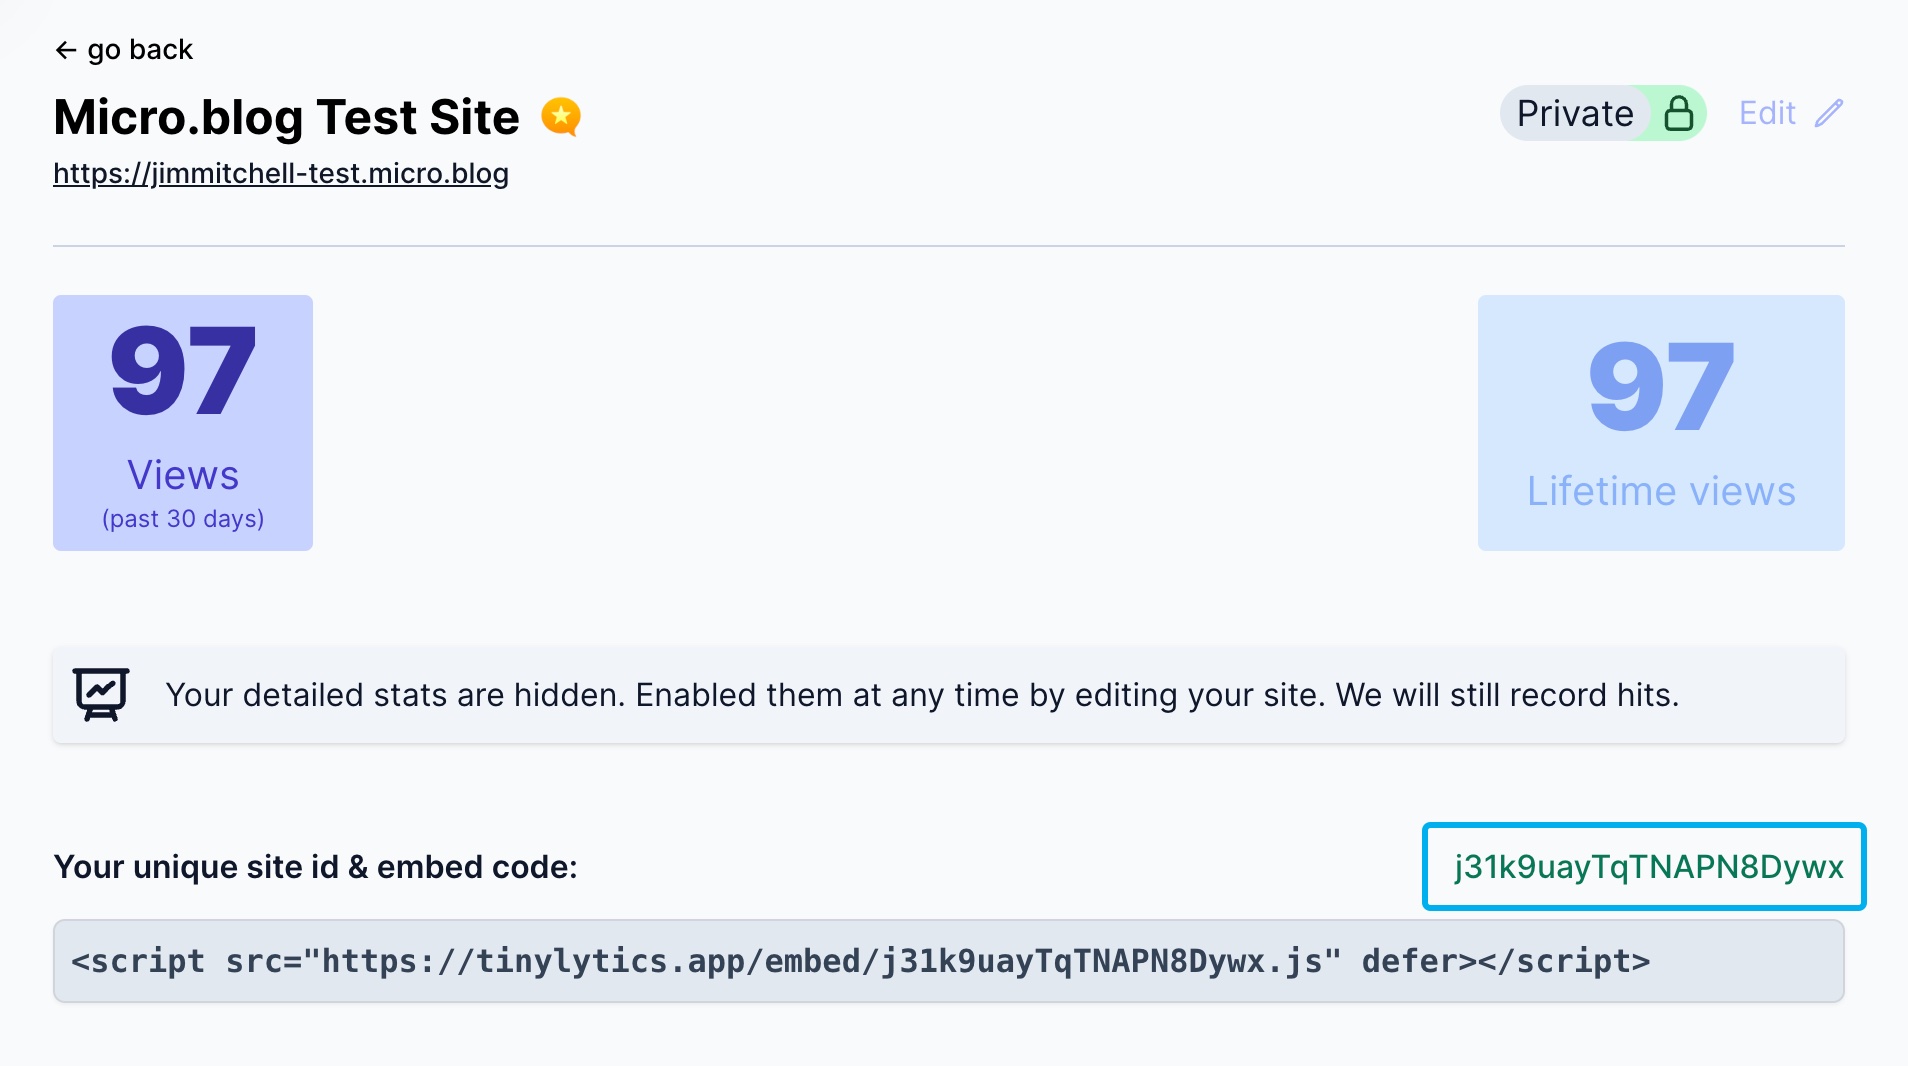Click the Edit link
This screenshot has width=1908, height=1066.
click(1767, 113)
